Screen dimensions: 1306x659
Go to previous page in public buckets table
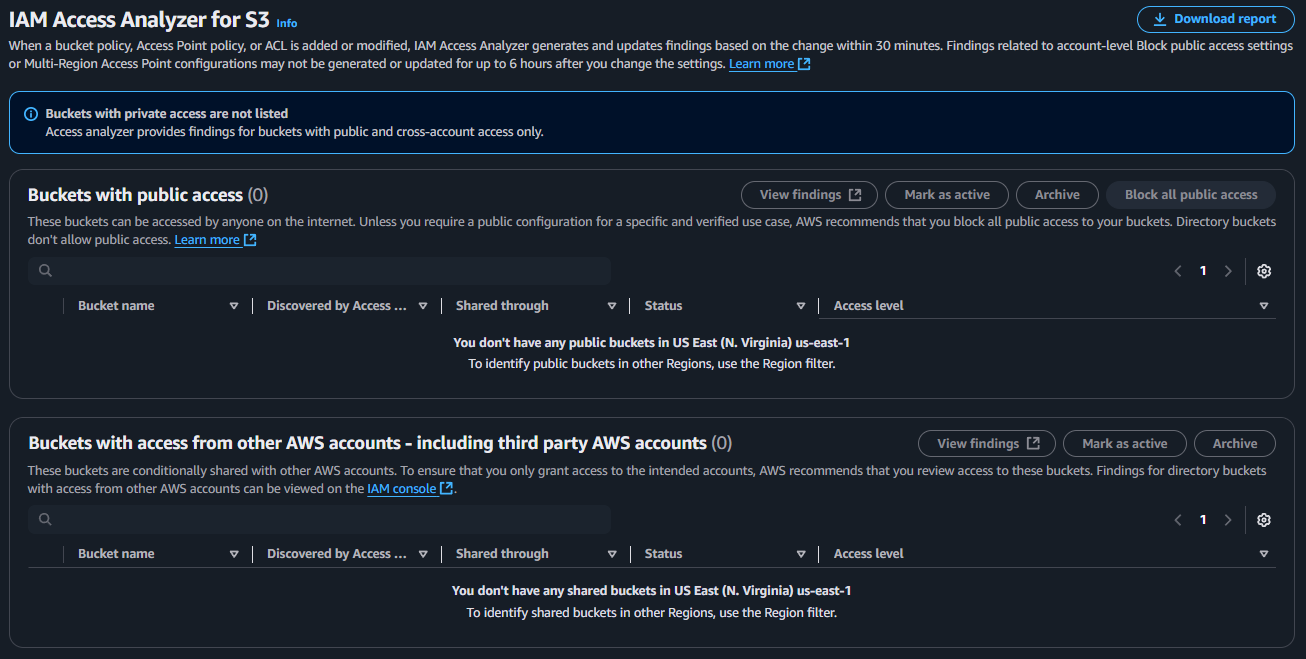[x=1178, y=271]
